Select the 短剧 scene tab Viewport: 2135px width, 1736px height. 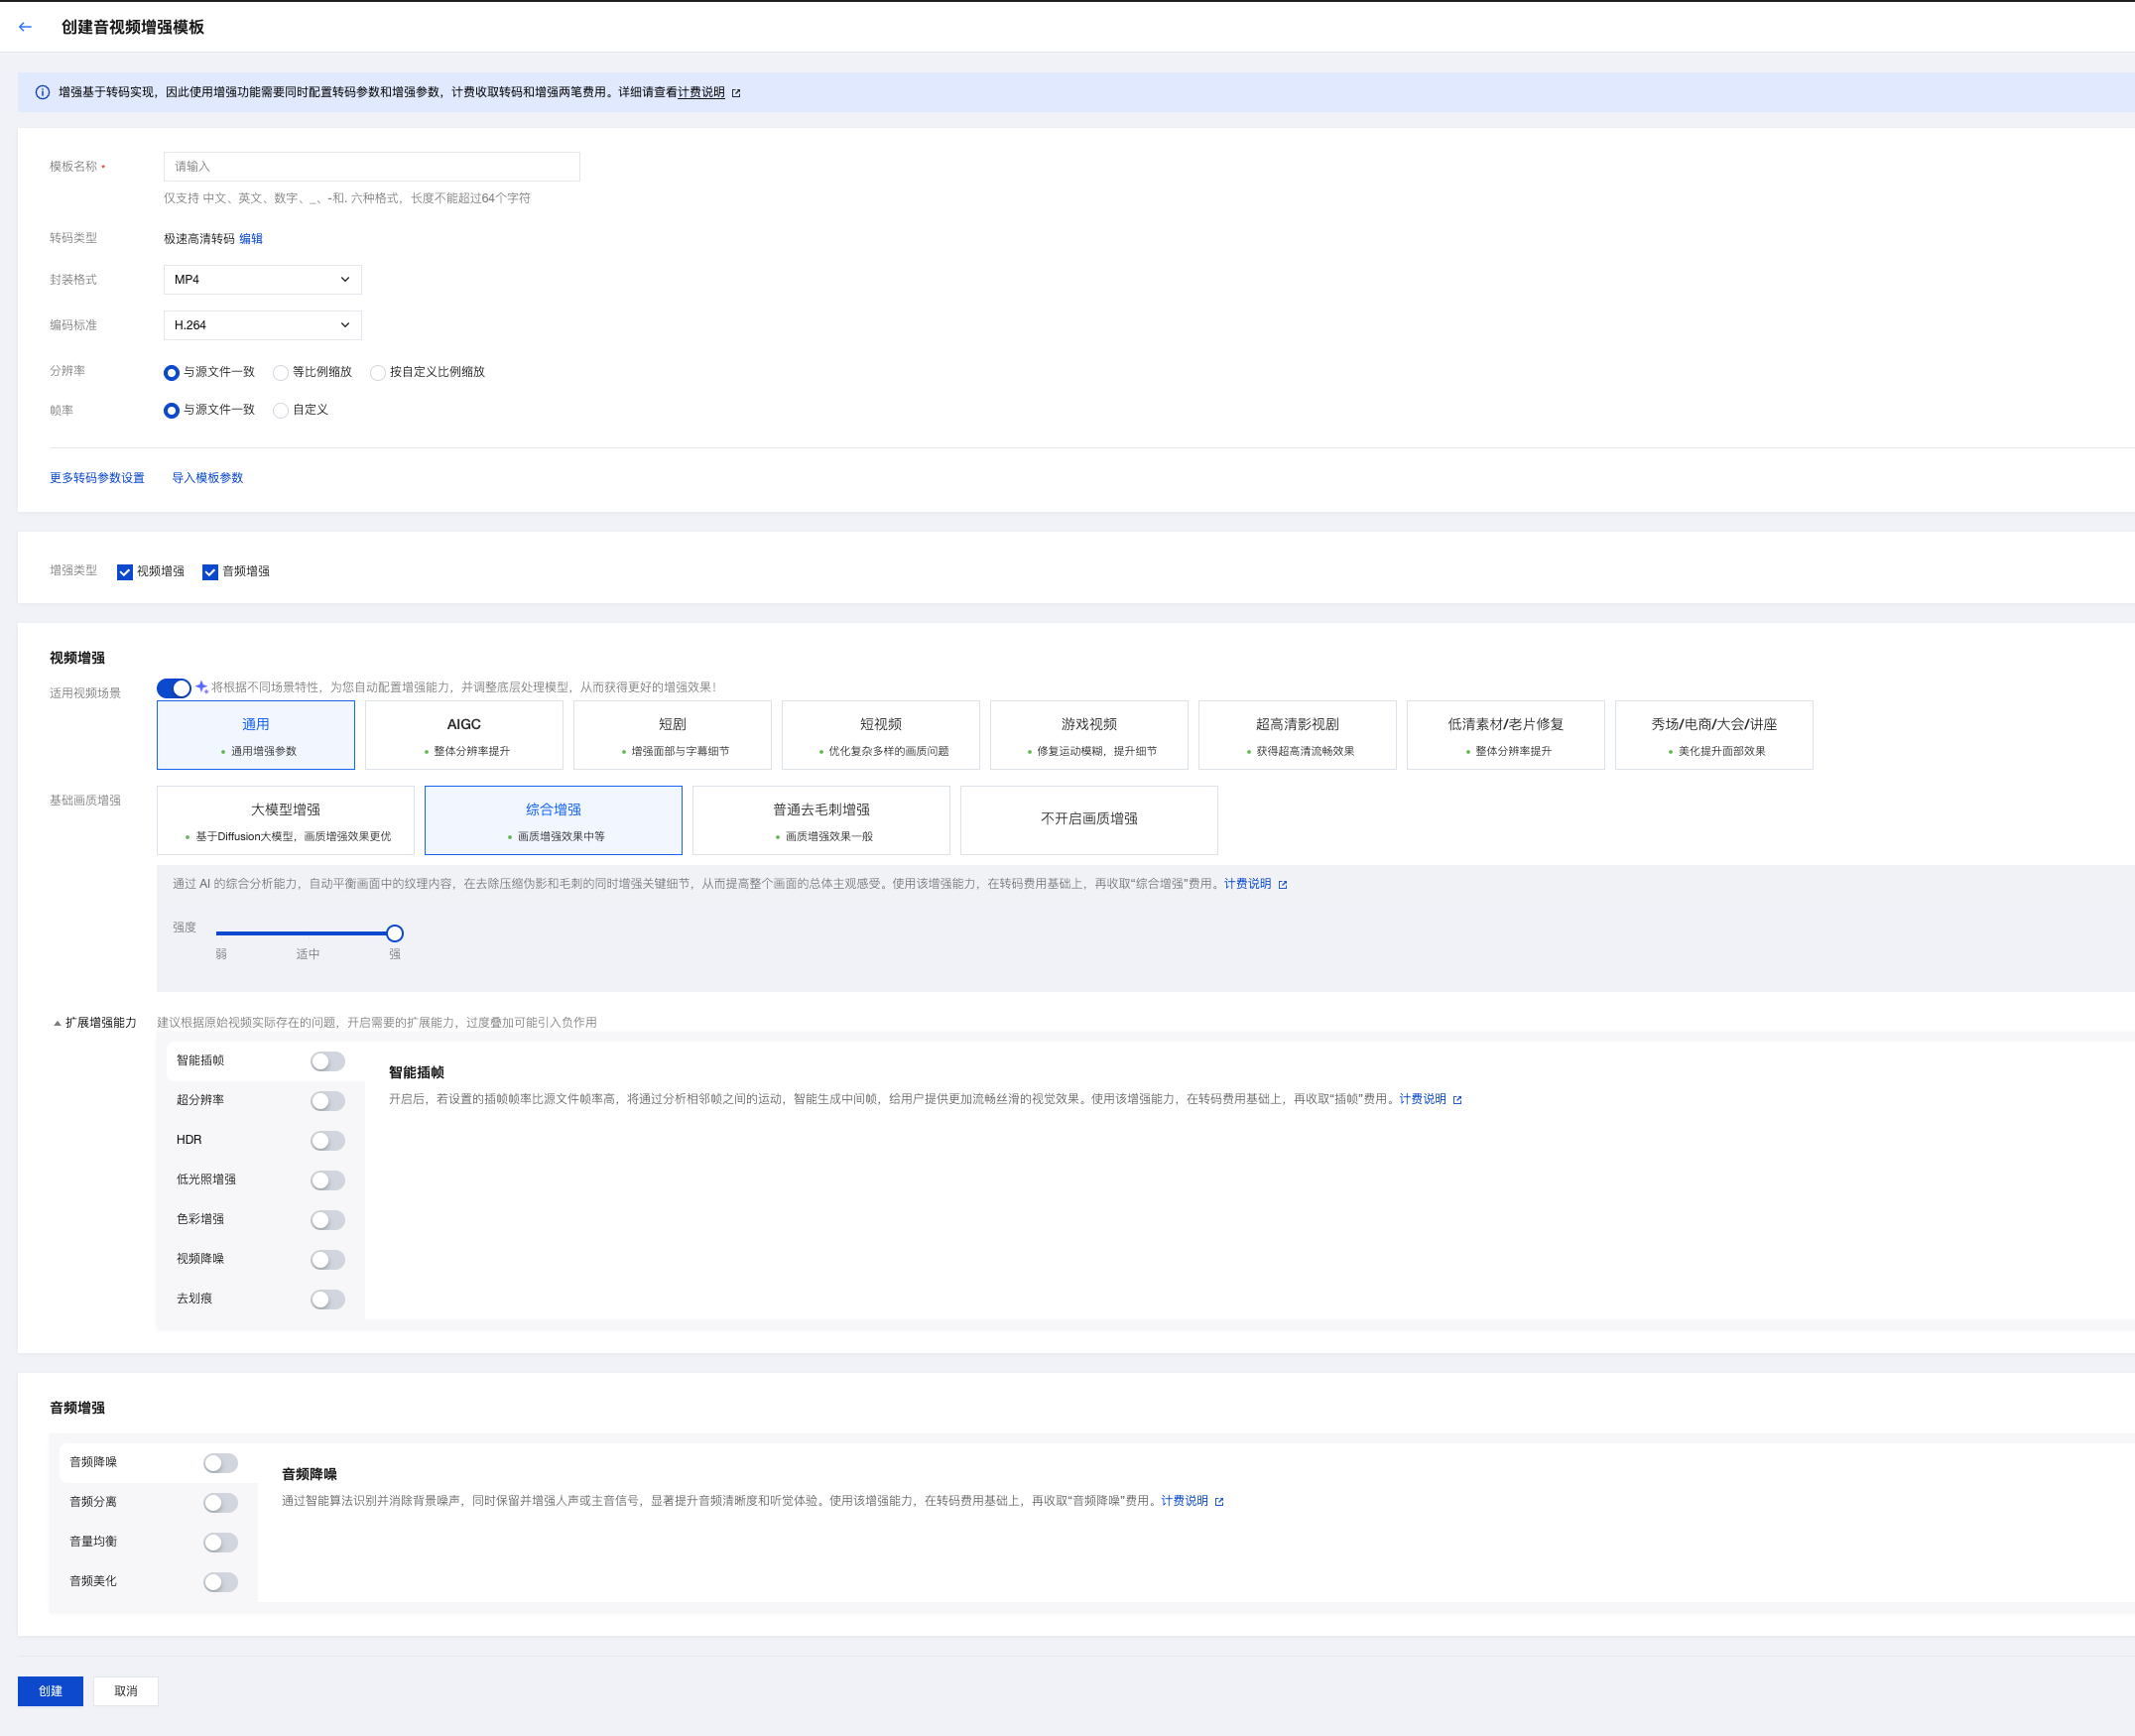(x=672, y=735)
